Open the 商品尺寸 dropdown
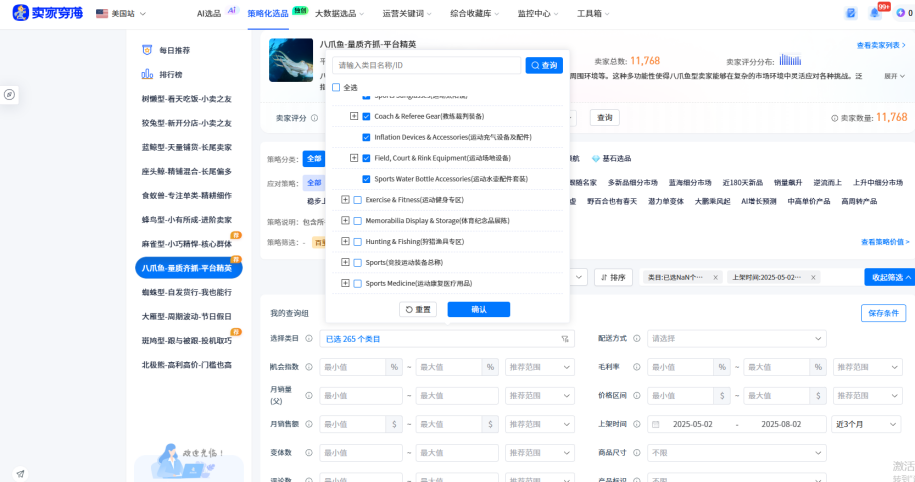 click(x=736, y=453)
